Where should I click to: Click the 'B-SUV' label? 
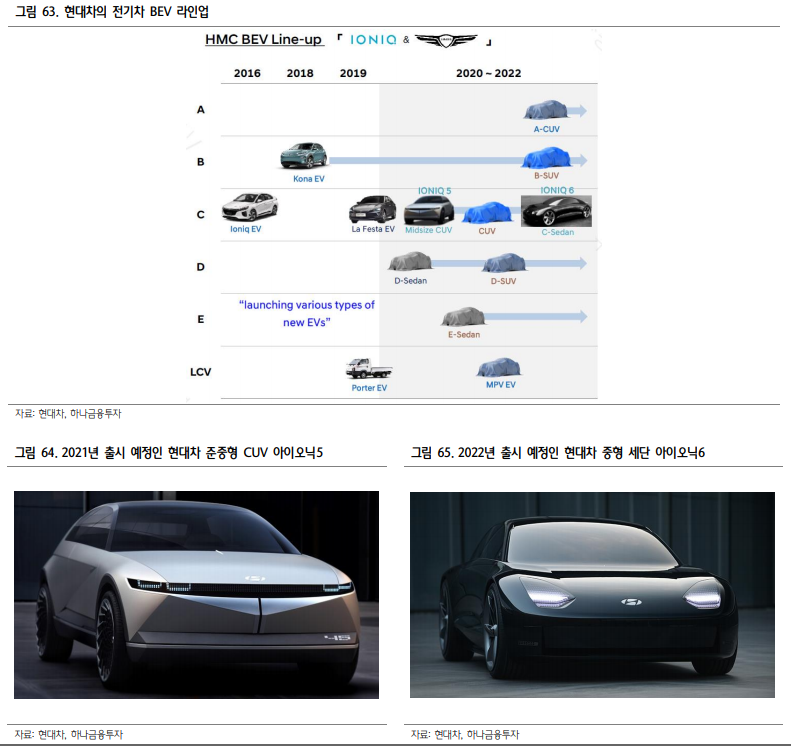tap(547, 176)
